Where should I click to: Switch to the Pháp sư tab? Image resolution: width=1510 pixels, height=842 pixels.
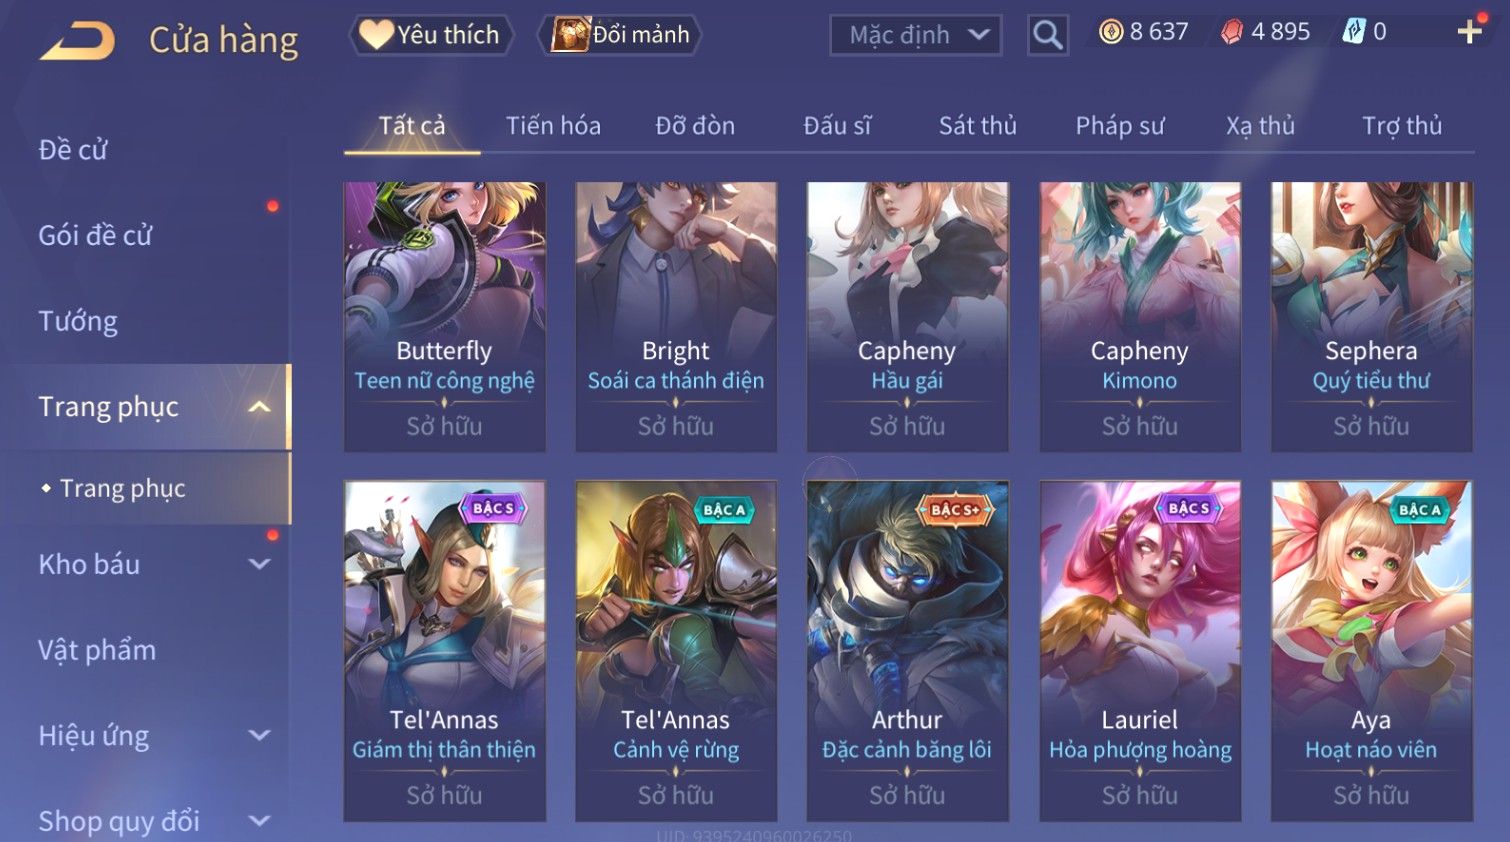[x=1120, y=126]
